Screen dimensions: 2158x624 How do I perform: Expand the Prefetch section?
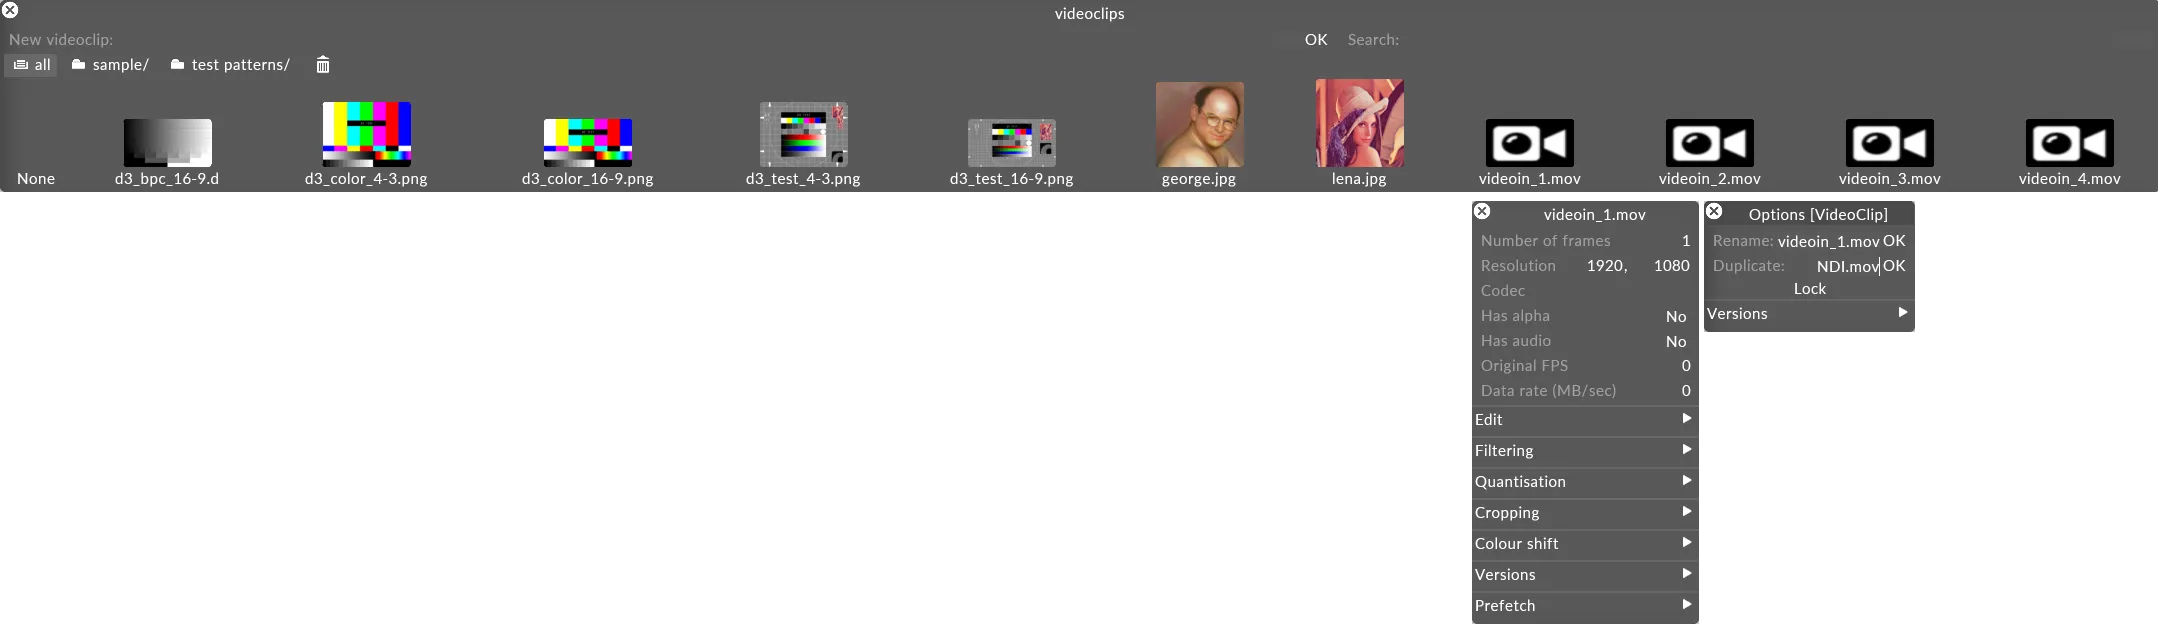click(x=1585, y=606)
